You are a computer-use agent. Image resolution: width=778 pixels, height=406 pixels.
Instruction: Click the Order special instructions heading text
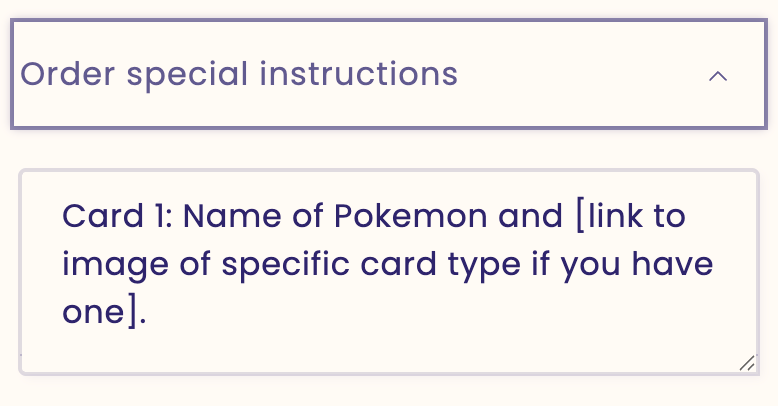[x=239, y=75]
